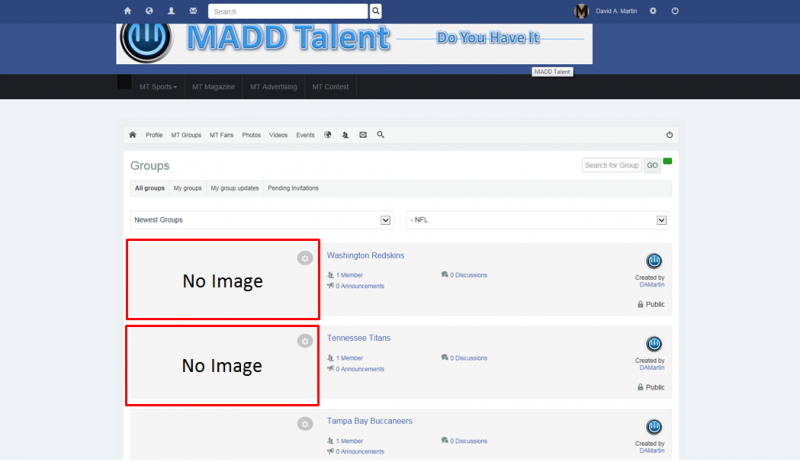Focus the top Search field

pyautogui.click(x=288, y=11)
